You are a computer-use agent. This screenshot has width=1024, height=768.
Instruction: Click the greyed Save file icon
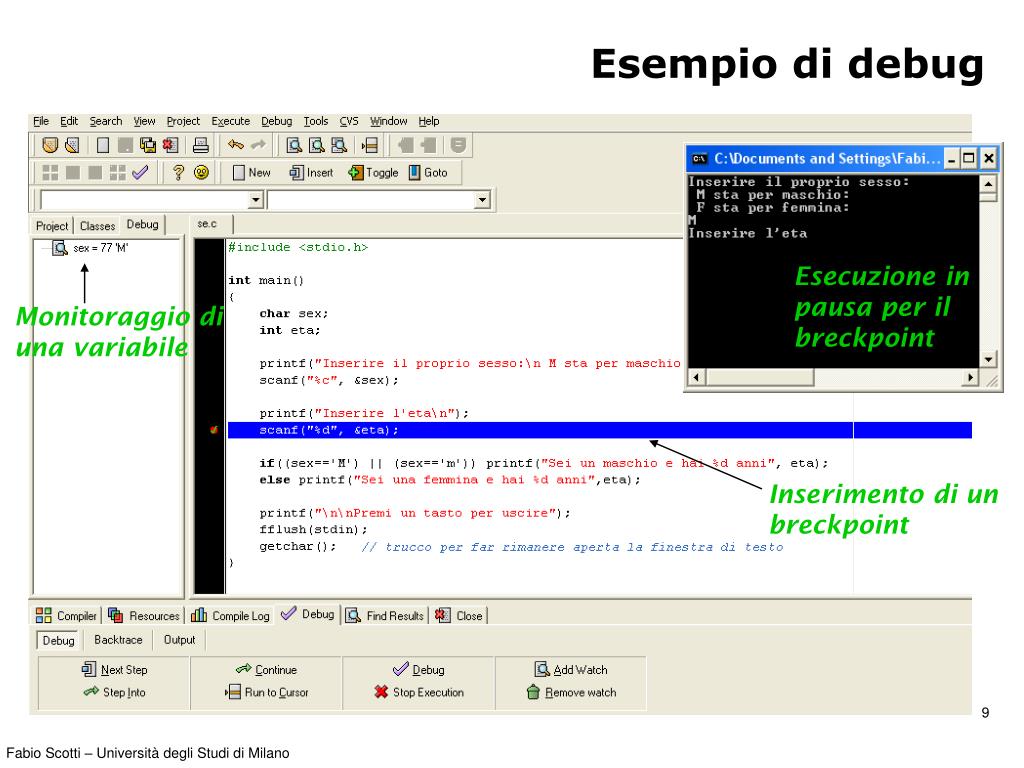point(125,145)
